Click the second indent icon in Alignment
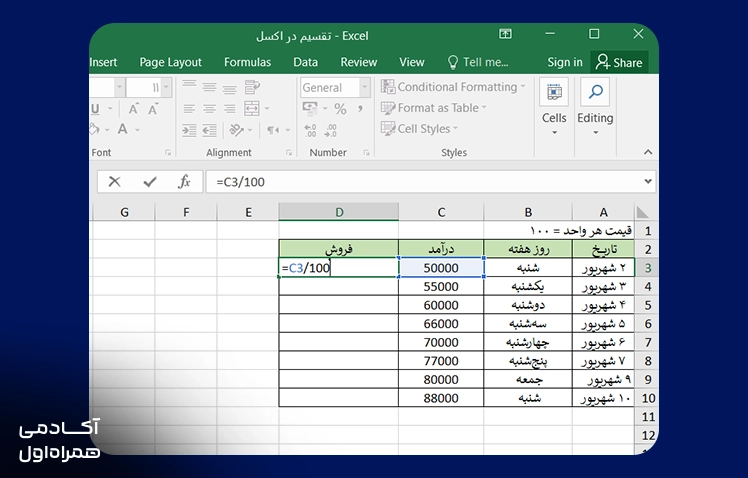Viewport: 748px width, 478px height. [209, 130]
